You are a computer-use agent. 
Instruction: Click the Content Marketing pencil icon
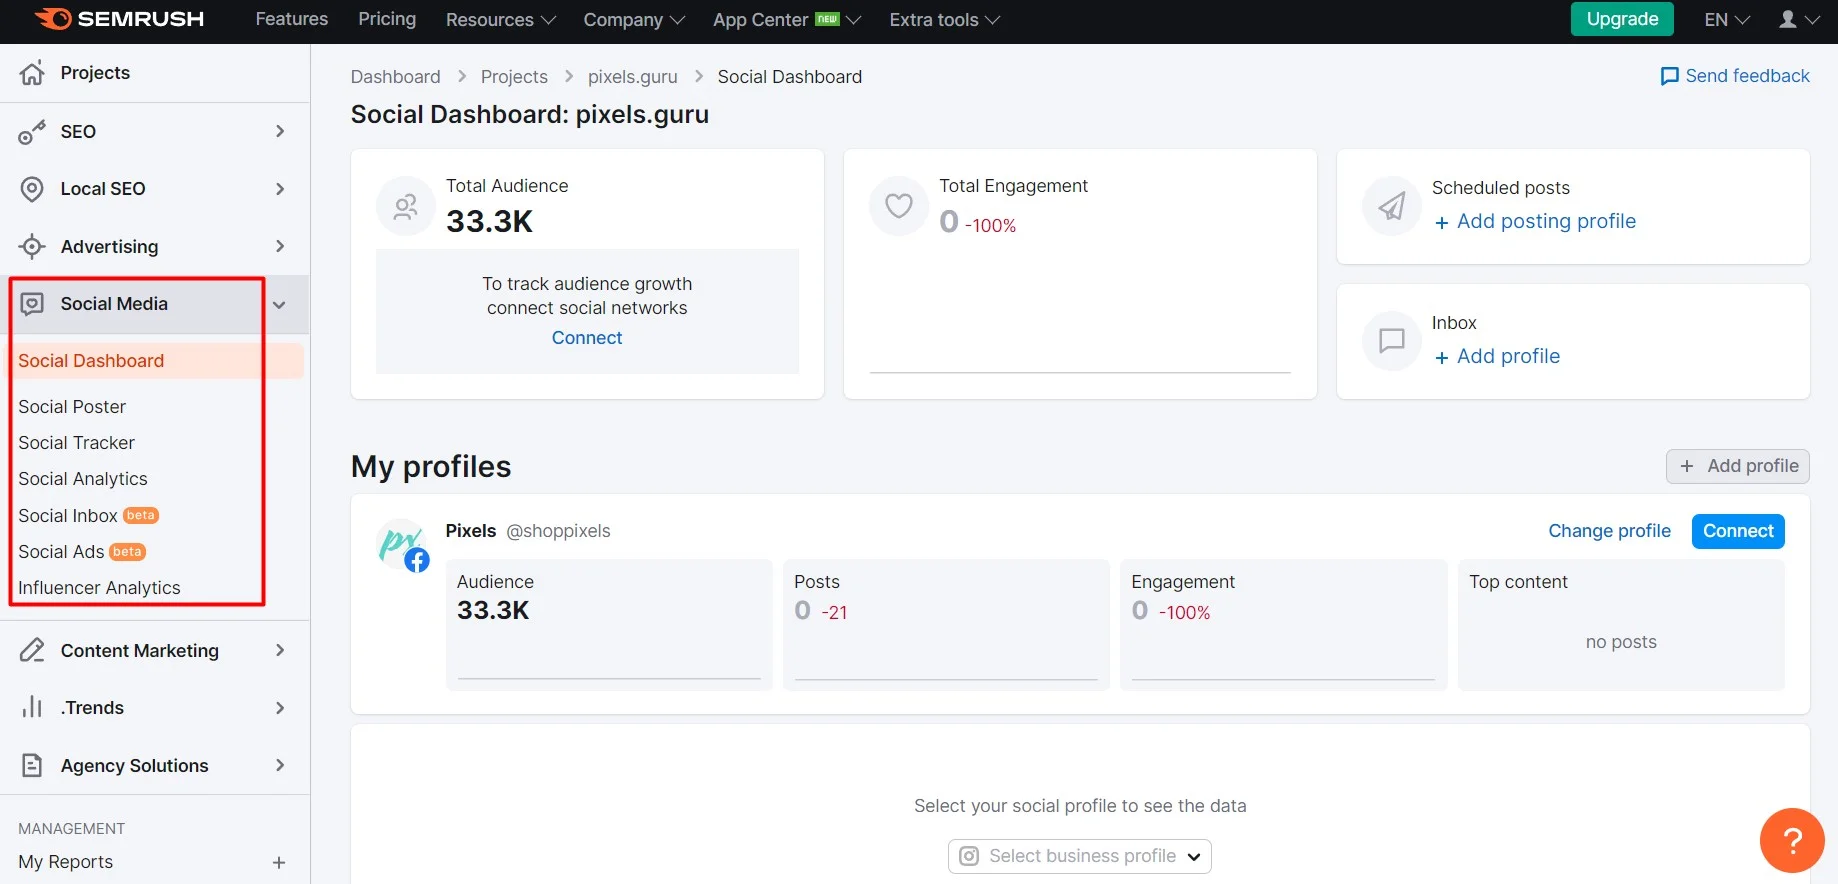[32, 650]
